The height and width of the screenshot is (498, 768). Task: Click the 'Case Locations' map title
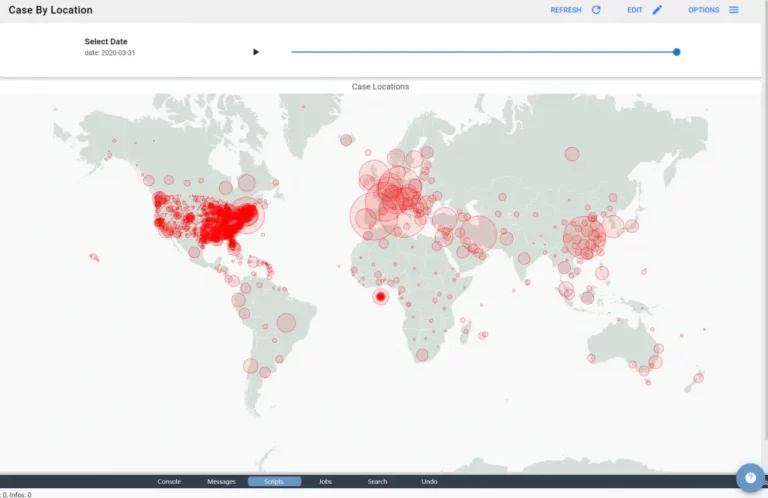click(380, 87)
